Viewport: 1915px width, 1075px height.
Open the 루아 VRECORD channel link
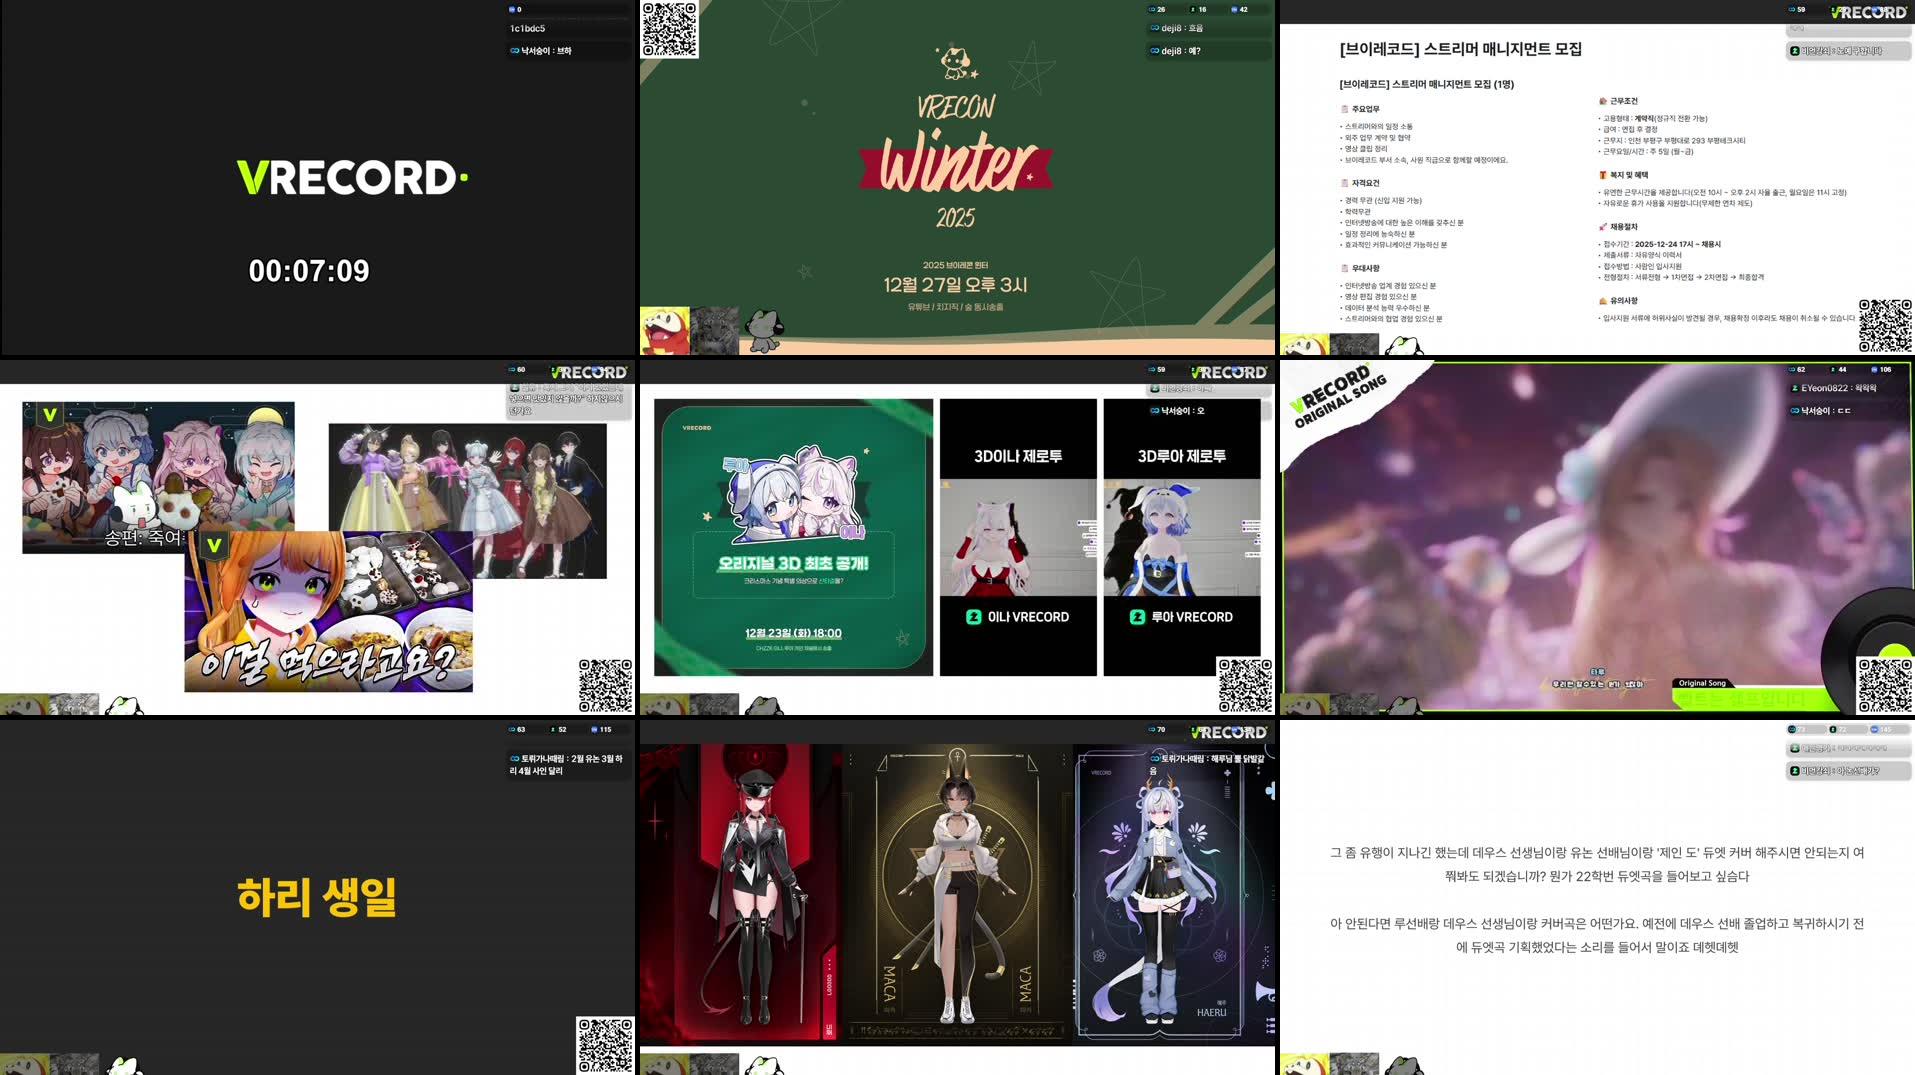pos(1178,617)
